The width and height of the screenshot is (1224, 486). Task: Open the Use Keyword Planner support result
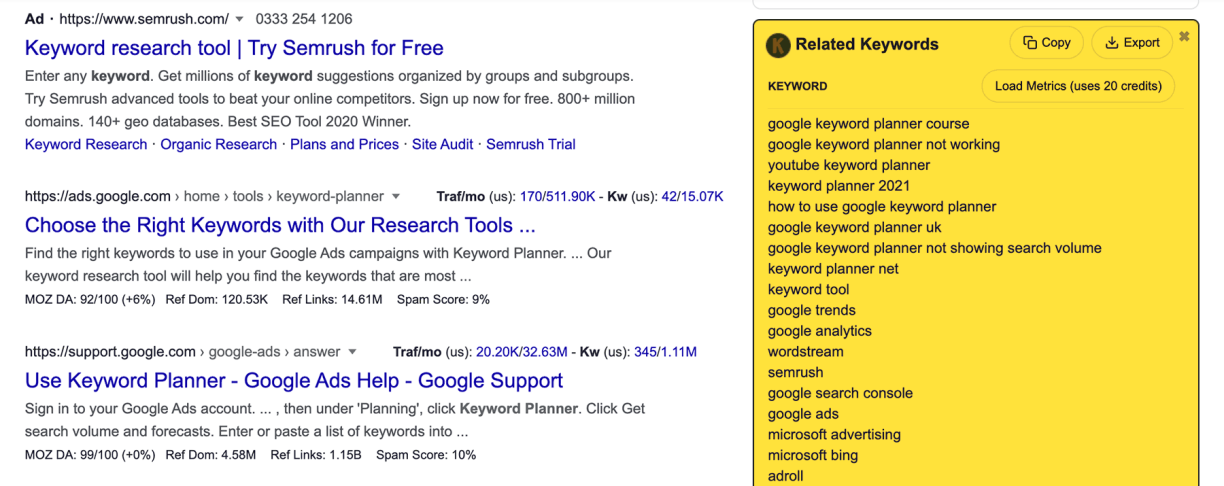point(294,381)
